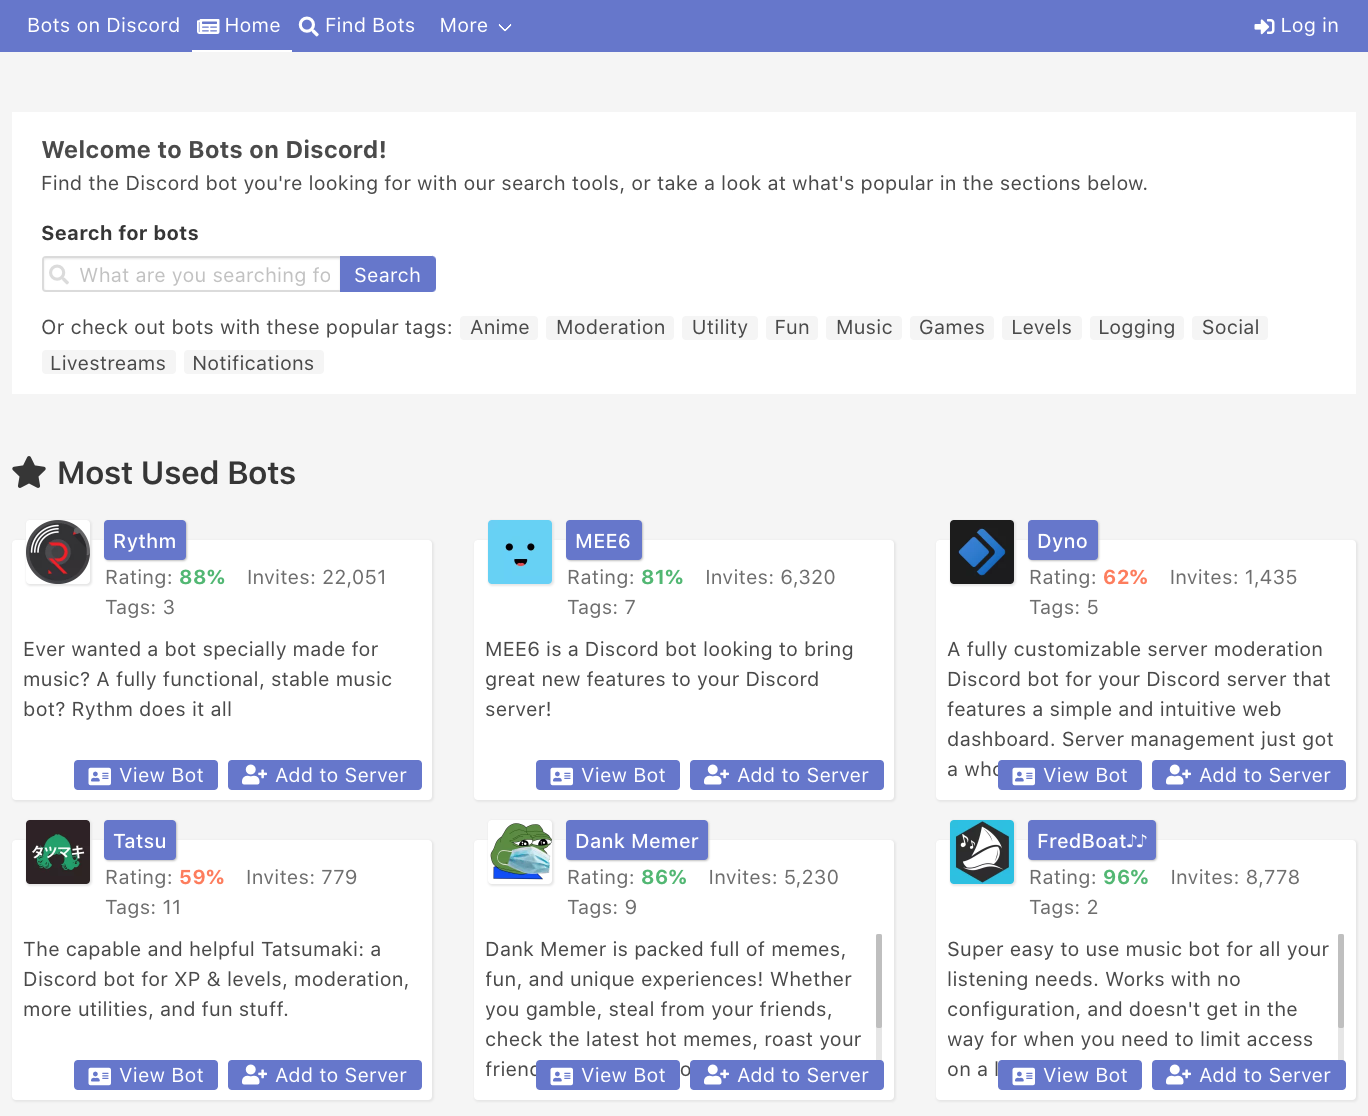1368x1116 pixels.
Task: Click Add to Server for Tatsu
Action: (x=325, y=1075)
